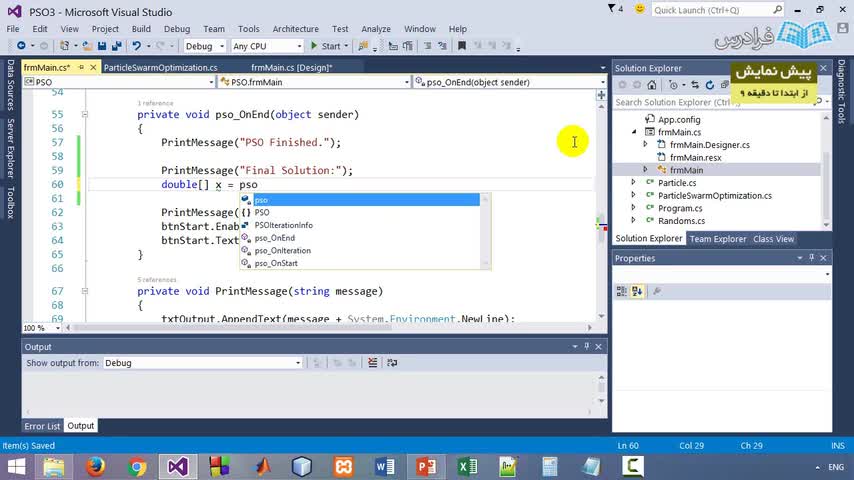The image size is (854, 480).
Task: Refresh Solution Explorer with the refresh icon
Action: 710,85
